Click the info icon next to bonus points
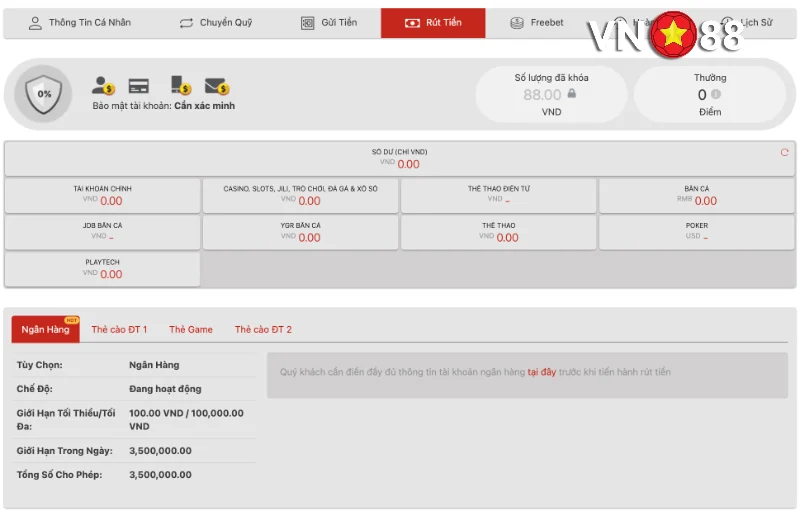This screenshot has width=800, height=511. point(716,95)
